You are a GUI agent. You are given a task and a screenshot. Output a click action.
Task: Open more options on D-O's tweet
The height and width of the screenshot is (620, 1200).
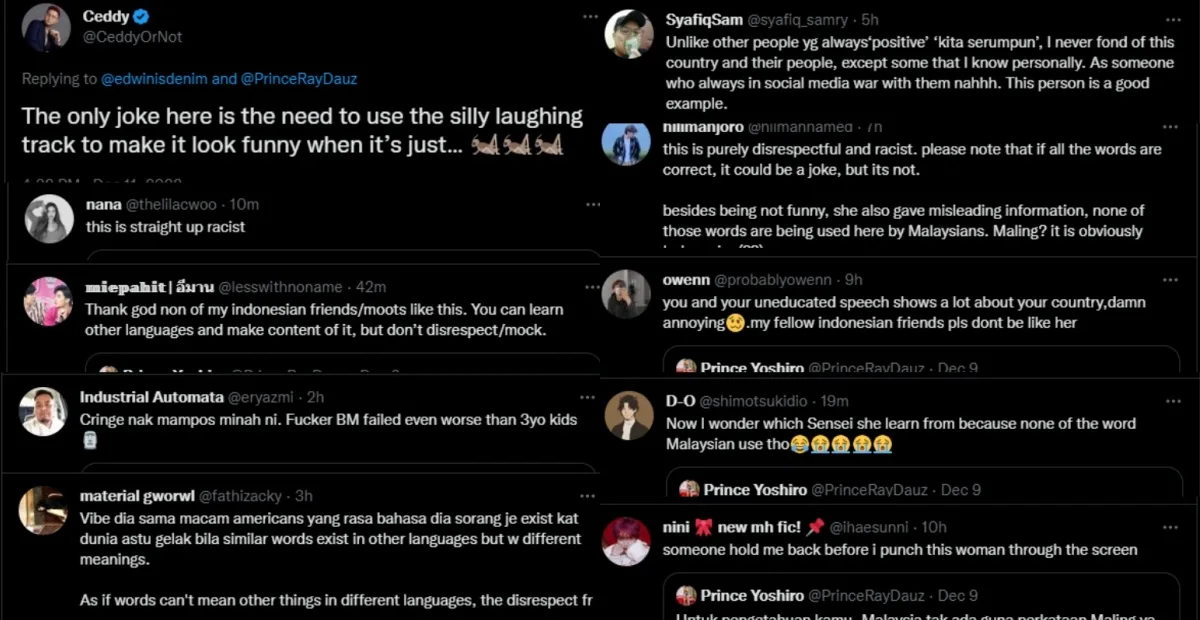click(x=1171, y=401)
